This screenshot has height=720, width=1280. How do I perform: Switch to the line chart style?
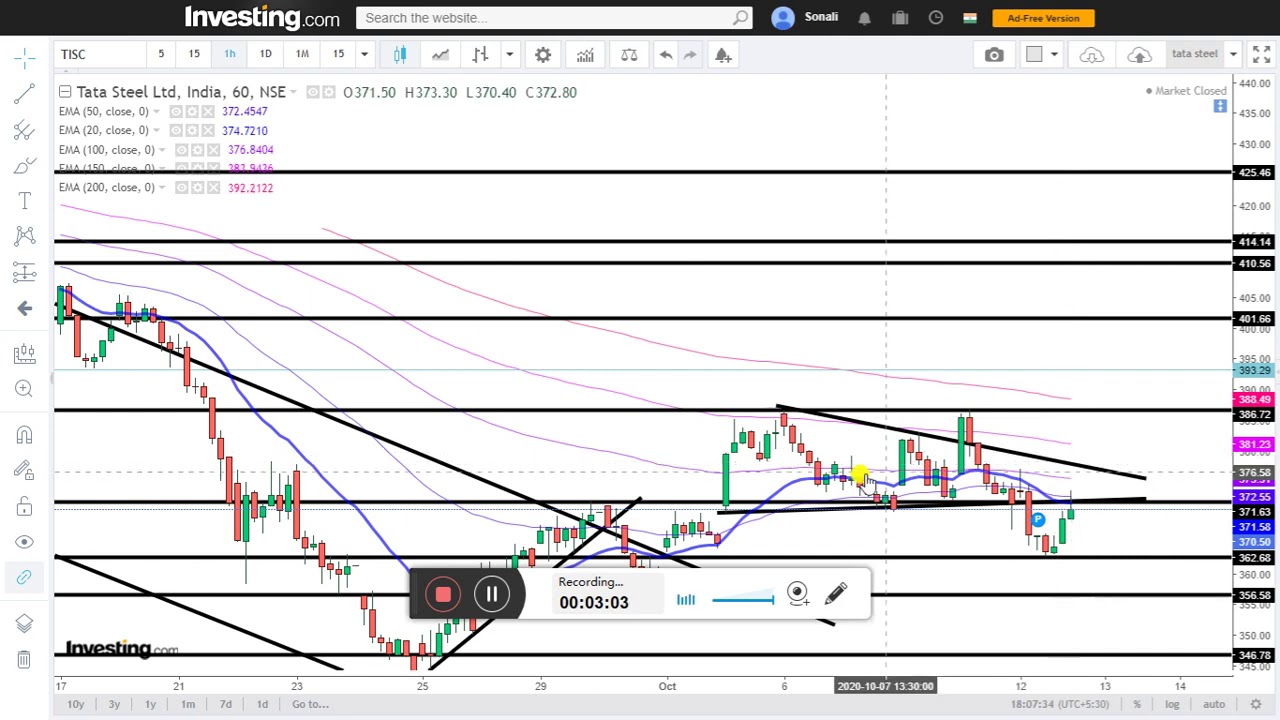440,55
